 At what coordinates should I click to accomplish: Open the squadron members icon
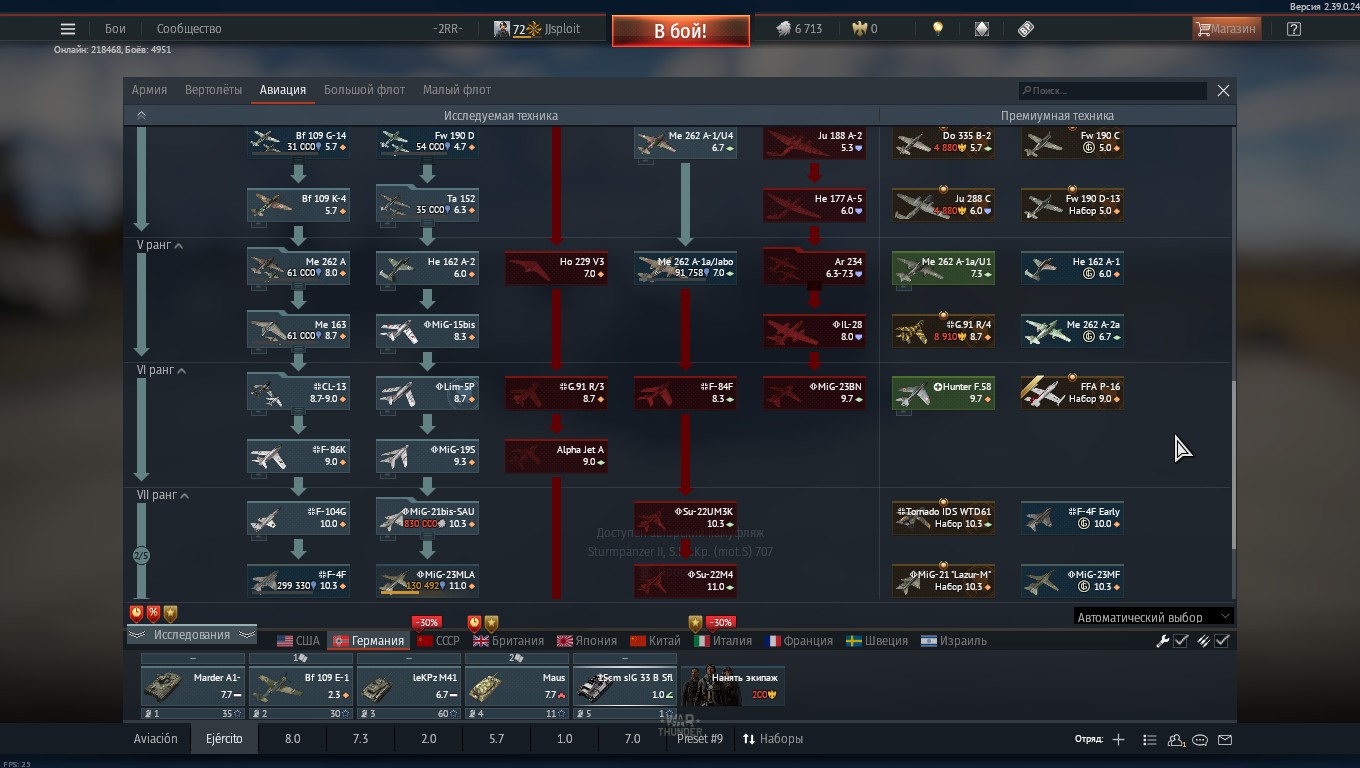click(x=1176, y=740)
